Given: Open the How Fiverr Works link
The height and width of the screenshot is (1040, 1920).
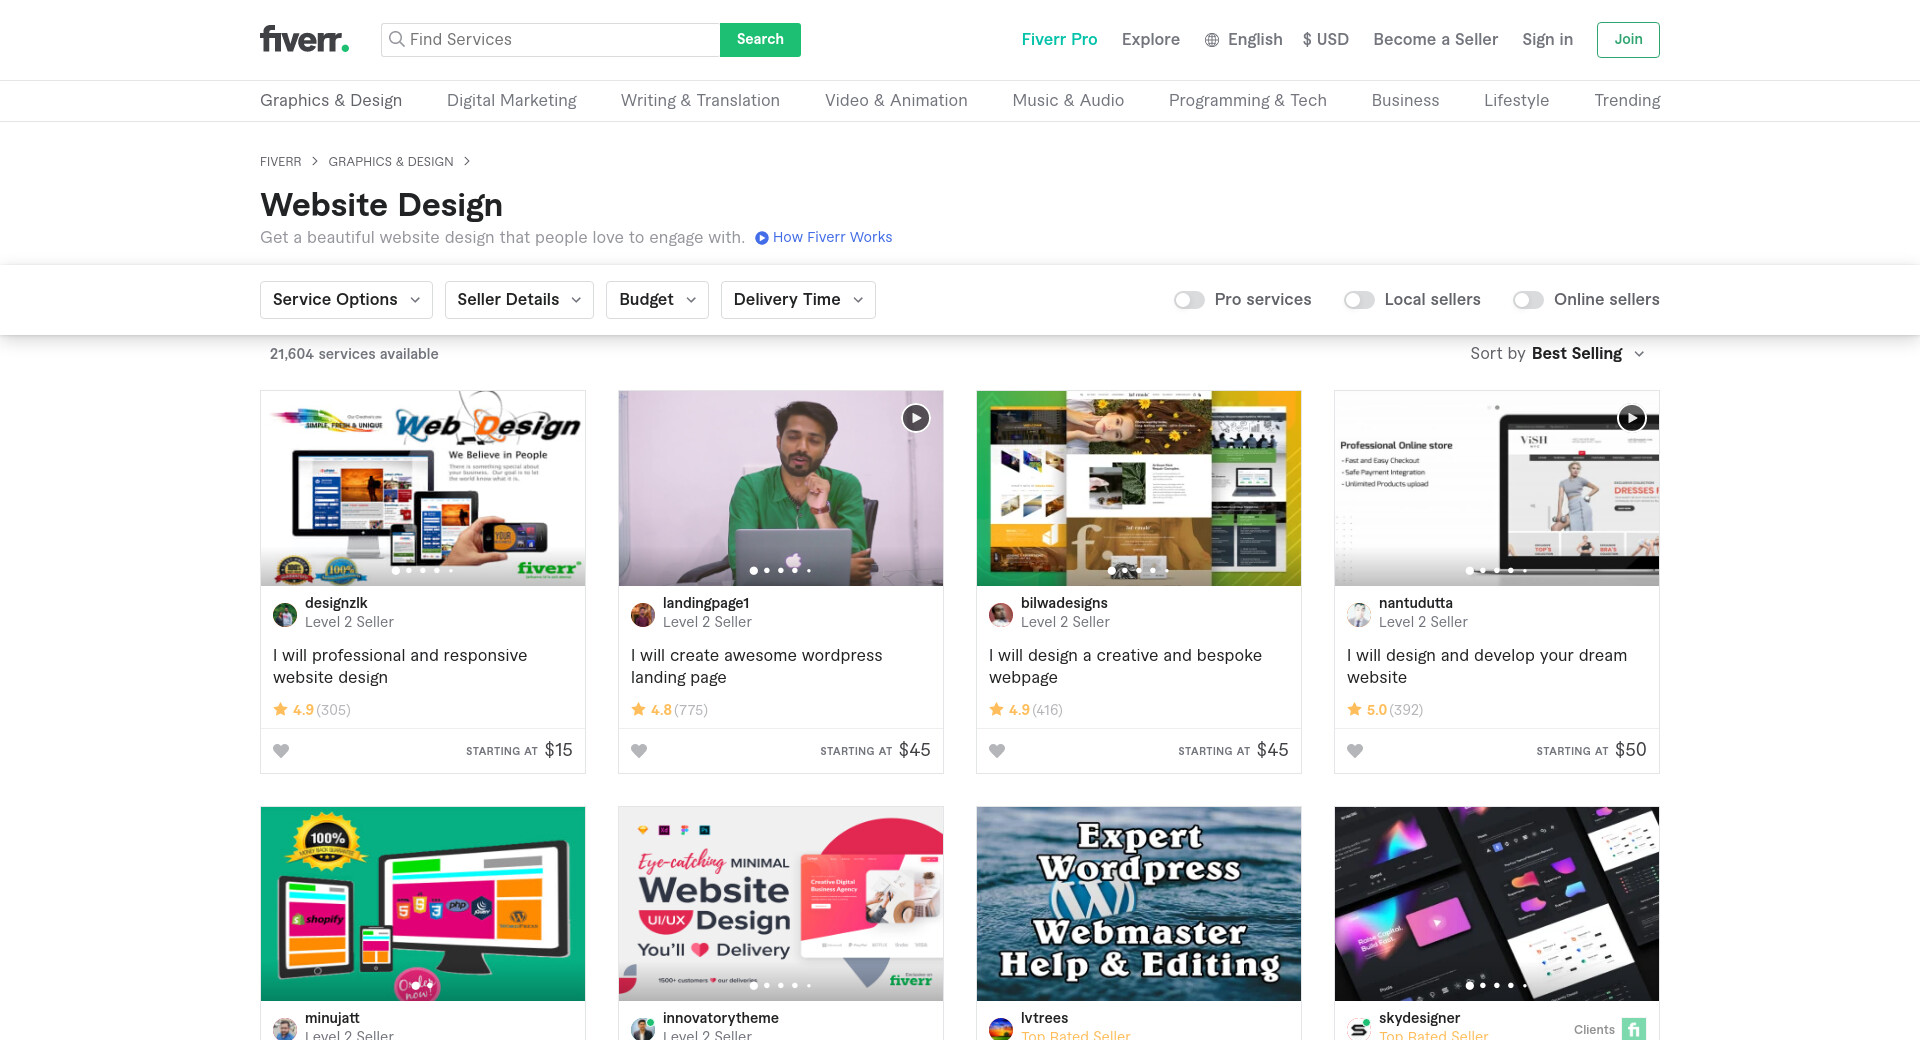Looking at the screenshot, I should 832,237.
